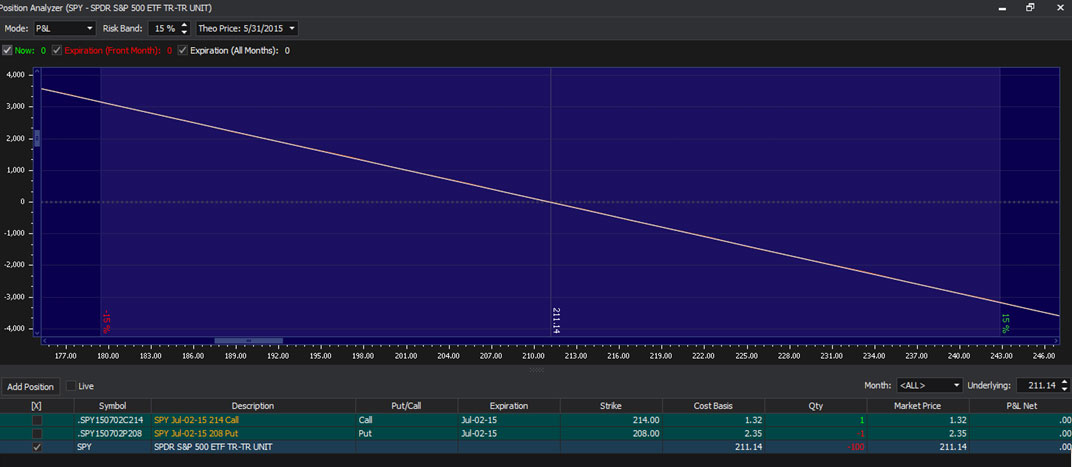Check the SPY Jul-02-15 214 Call row

click(37, 420)
